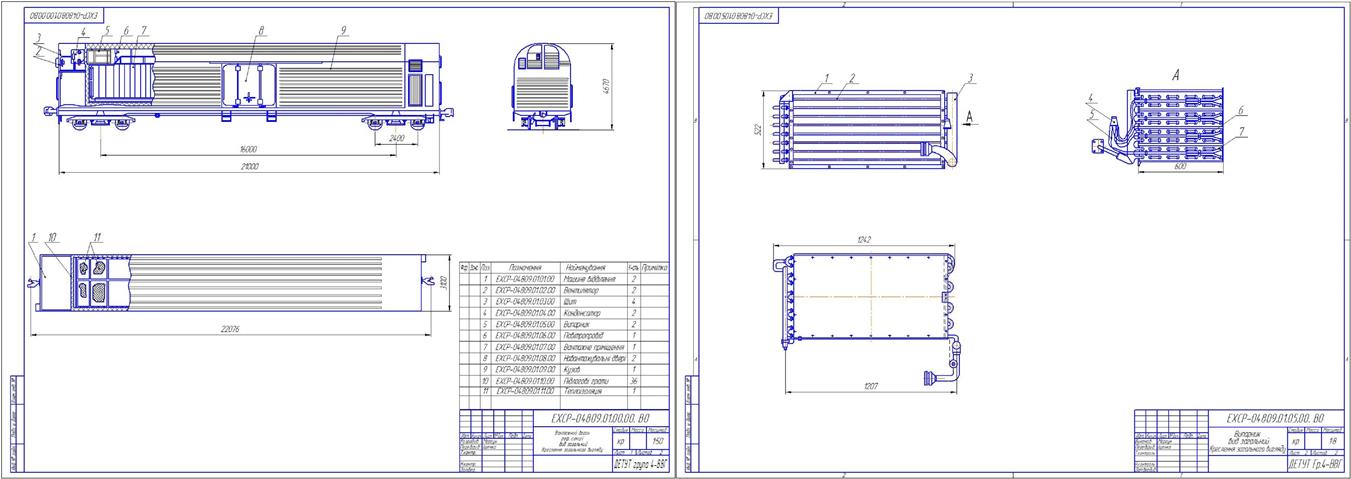The height and width of the screenshot is (479, 1351).
Task: Click the EXCP-04.809.01.05.00 ВО title block designation
Action: click(x=1274, y=418)
